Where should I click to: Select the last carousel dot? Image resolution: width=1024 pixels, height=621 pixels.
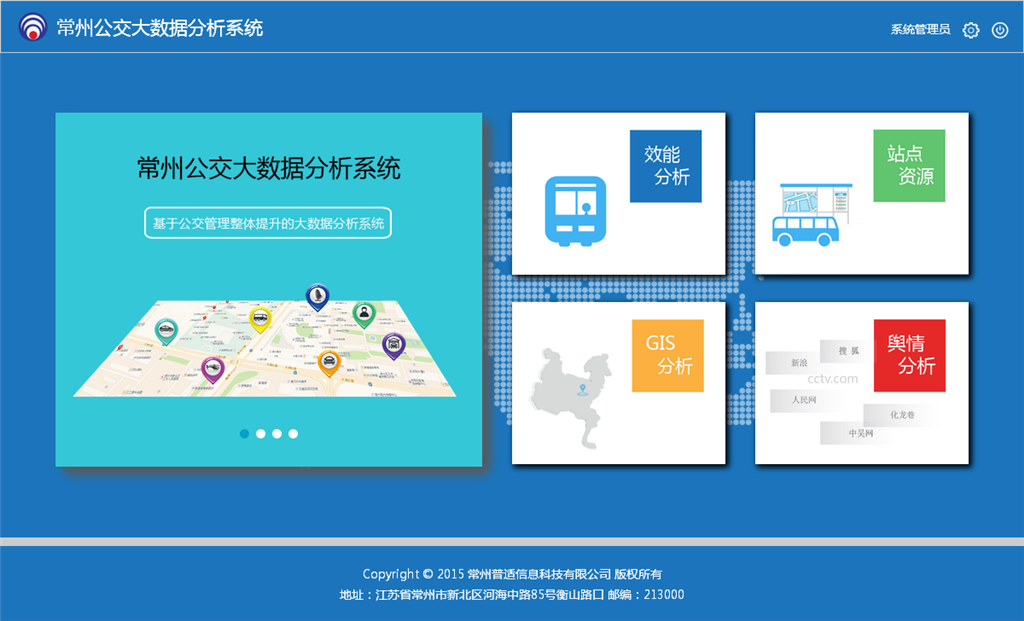[x=292, y=433]
